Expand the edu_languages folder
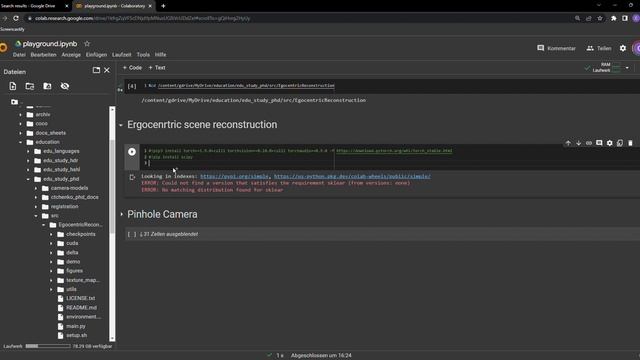The height and width of the screenshot is (360, 640). point(28,151)
